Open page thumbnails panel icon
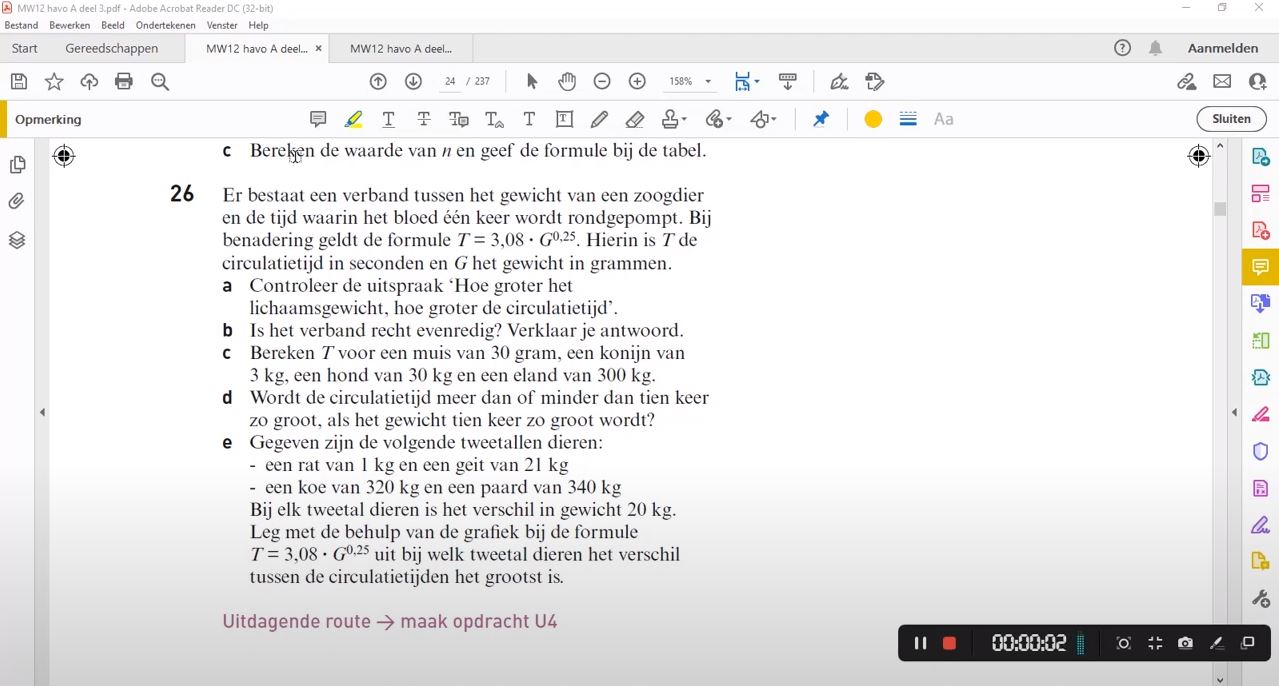The image size is (1279, 686). (17, 165)
